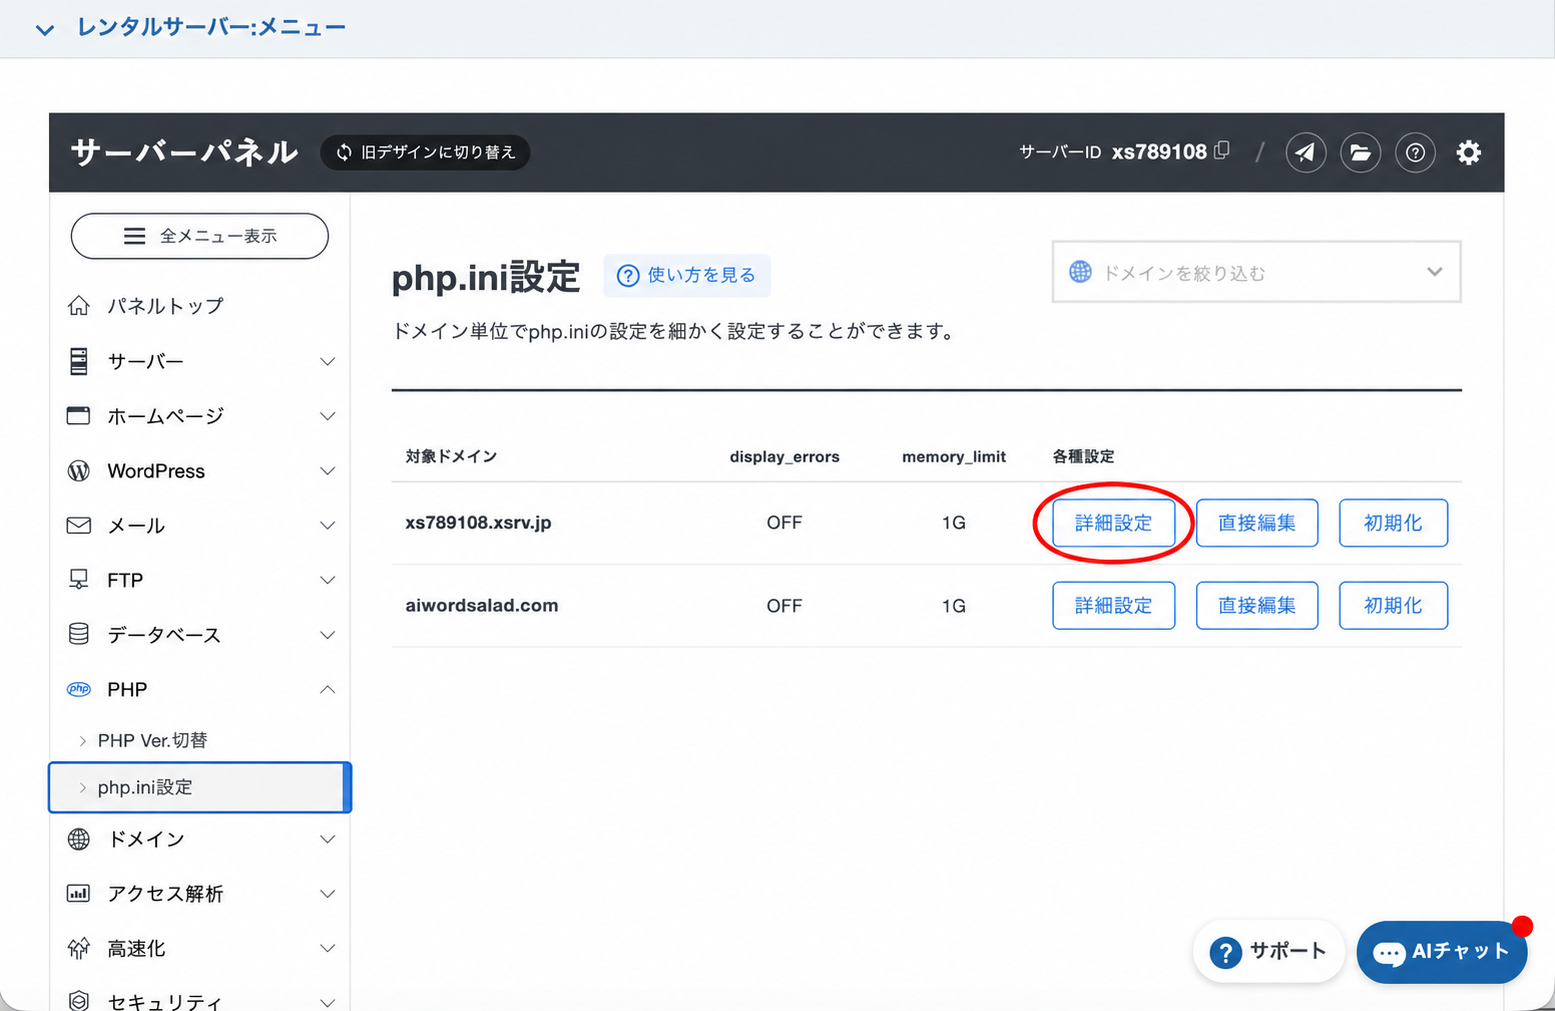Collapse the レンタルサーバー:メニュー chevron
Screen dimensions: 1555x1011
coord(45,29)
